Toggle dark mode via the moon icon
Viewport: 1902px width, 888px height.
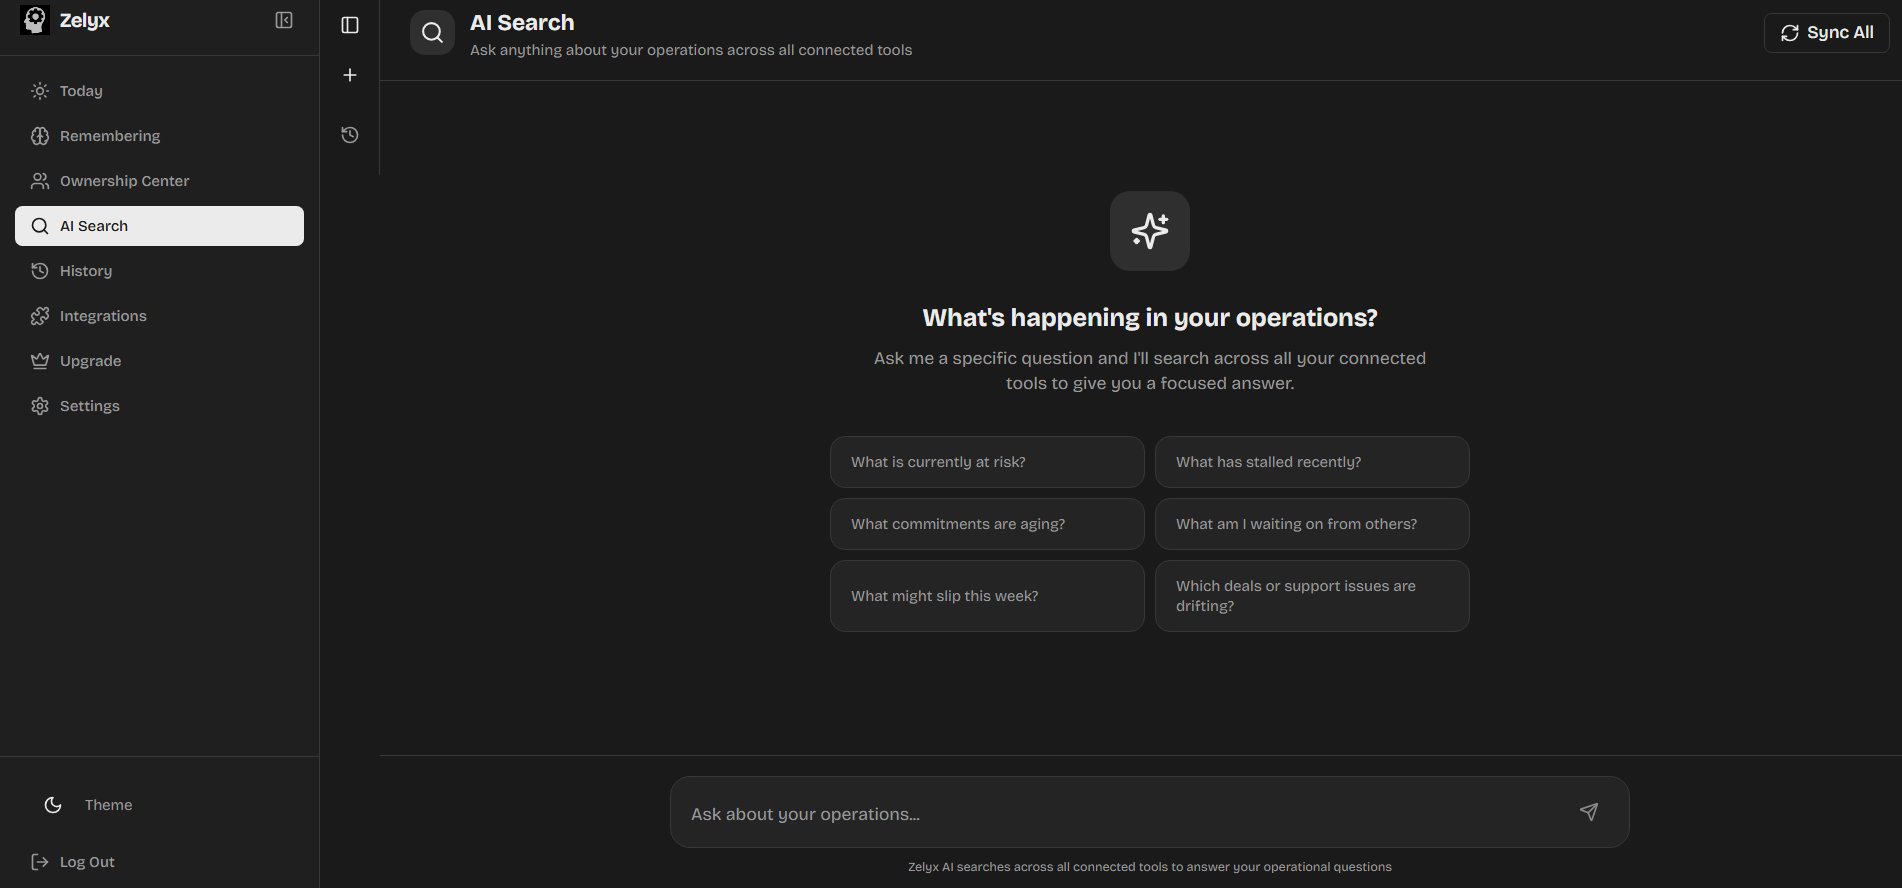[x=53, y=805]
